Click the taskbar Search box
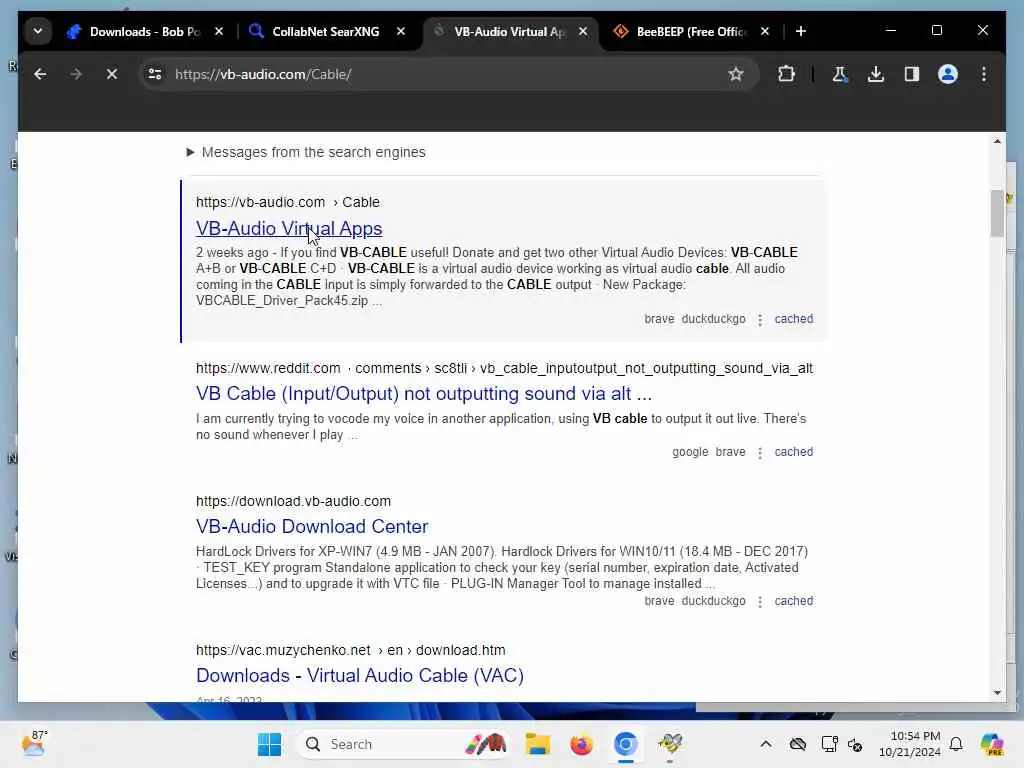This screenshot has width=1024, height=768. pyautogui.click(x=402, y=744)
